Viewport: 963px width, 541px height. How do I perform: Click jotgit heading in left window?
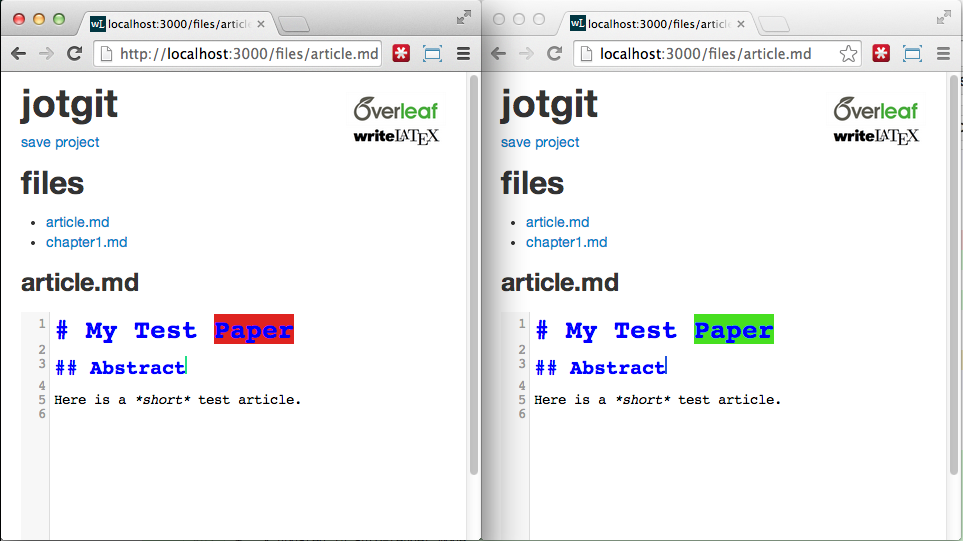[69, 105]
